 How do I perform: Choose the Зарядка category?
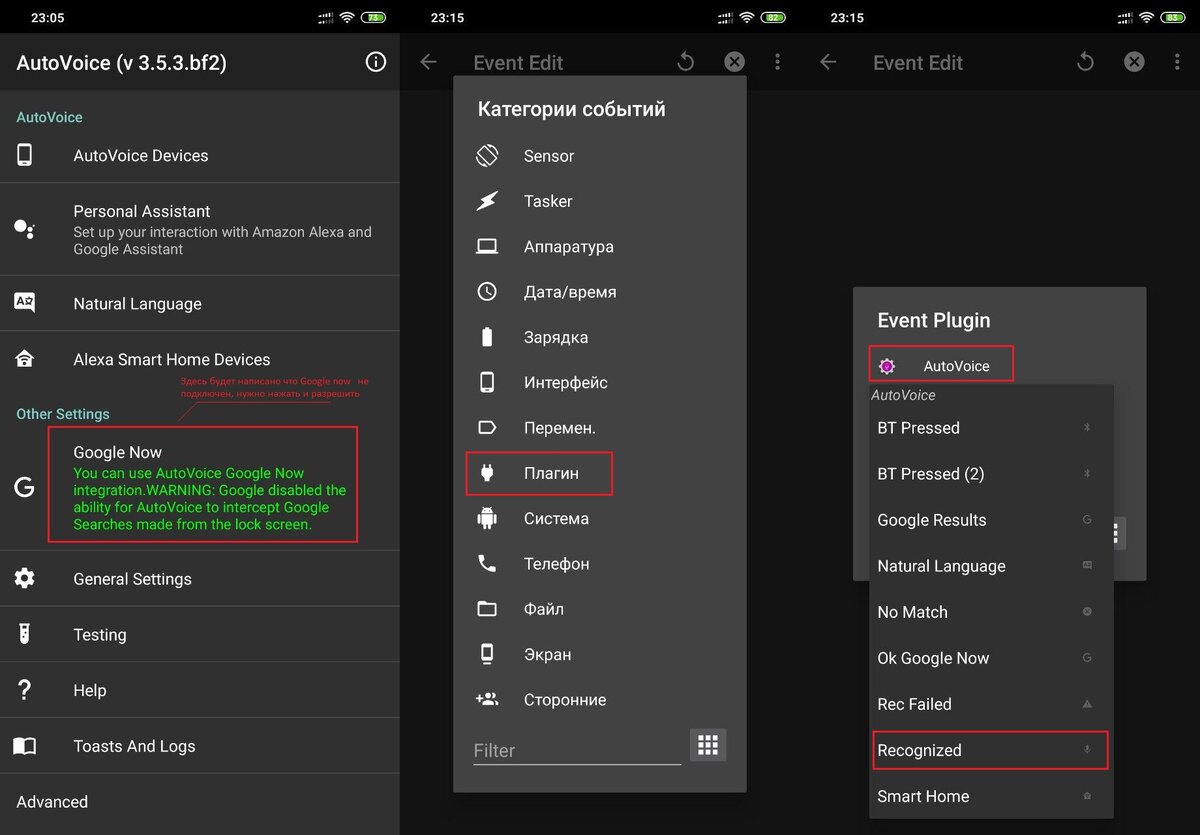click(x=600, y=337)
